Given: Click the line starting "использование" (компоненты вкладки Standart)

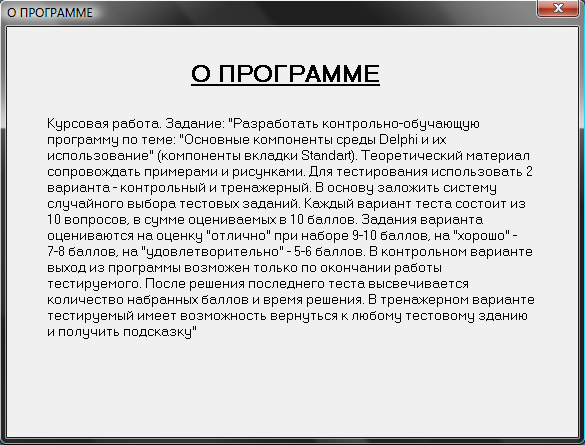Looking at the screenshot, I should pos(288,156).
